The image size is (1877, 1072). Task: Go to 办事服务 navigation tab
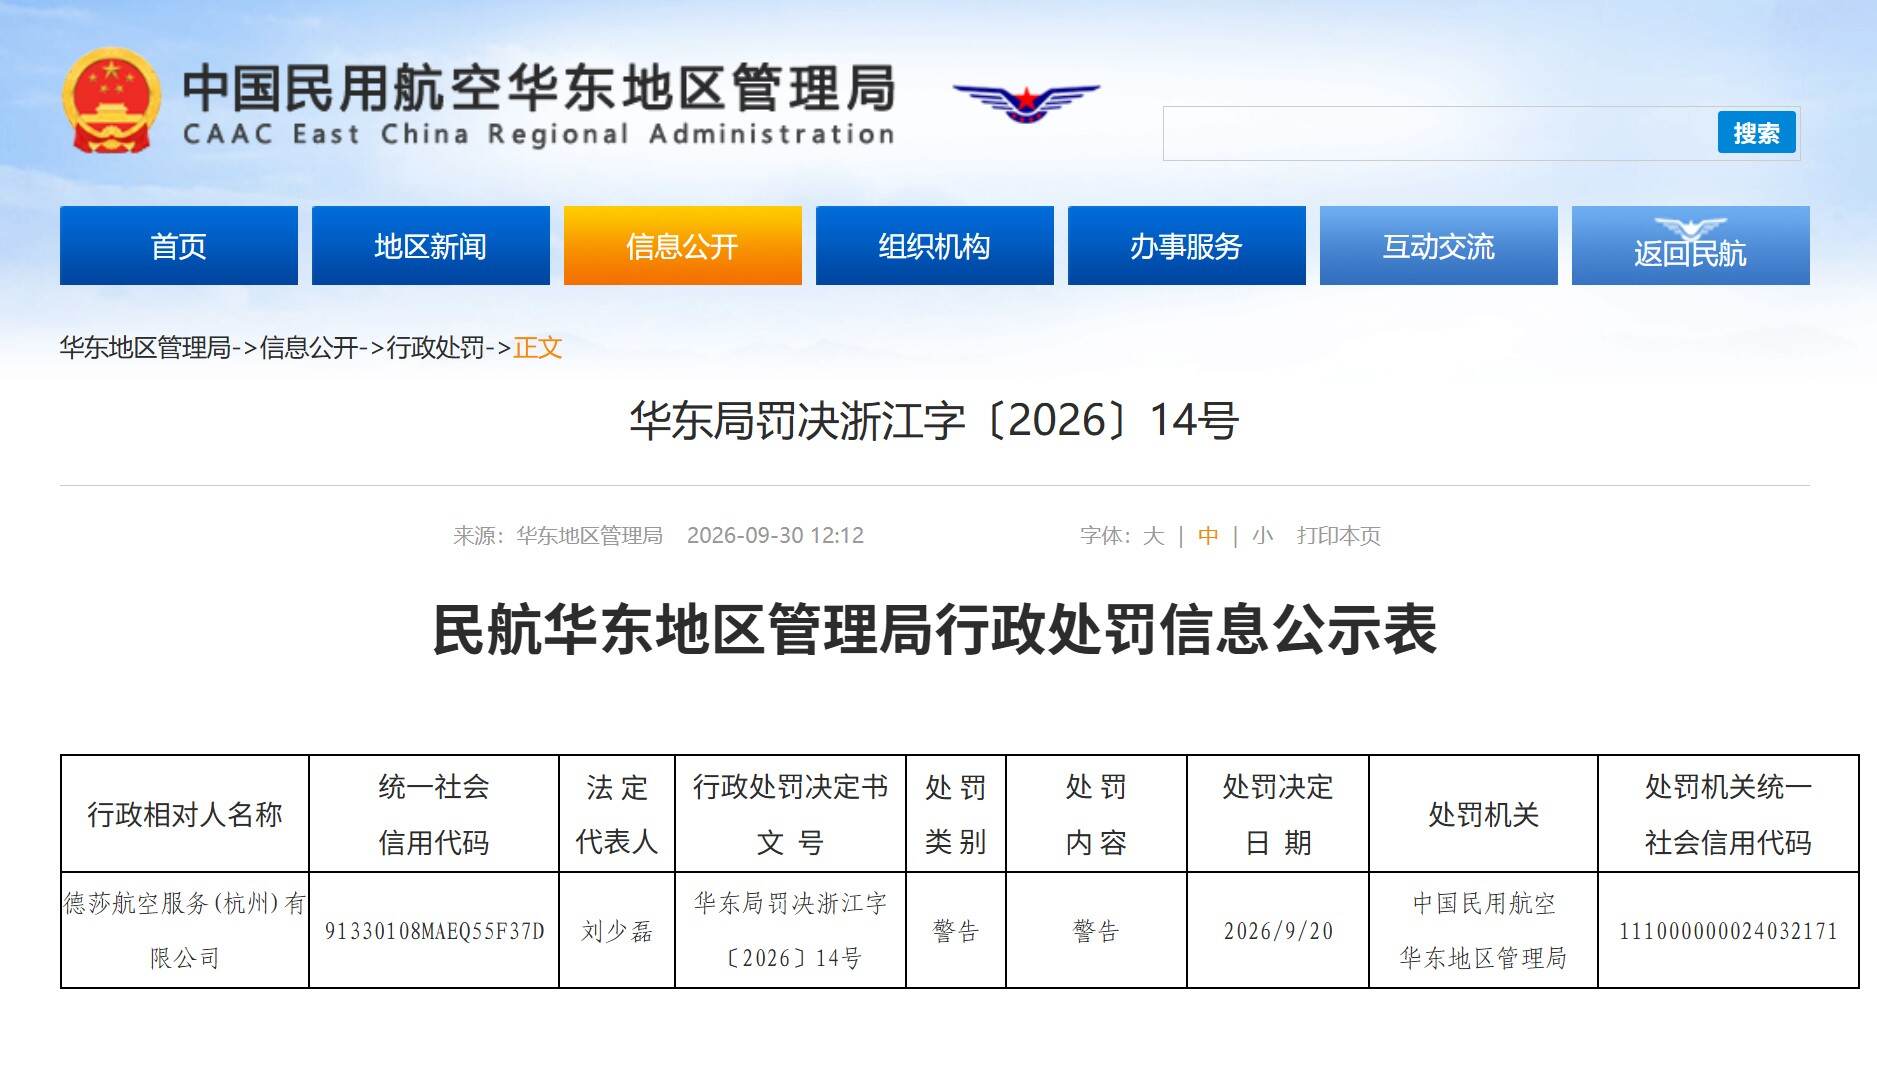1187,246
